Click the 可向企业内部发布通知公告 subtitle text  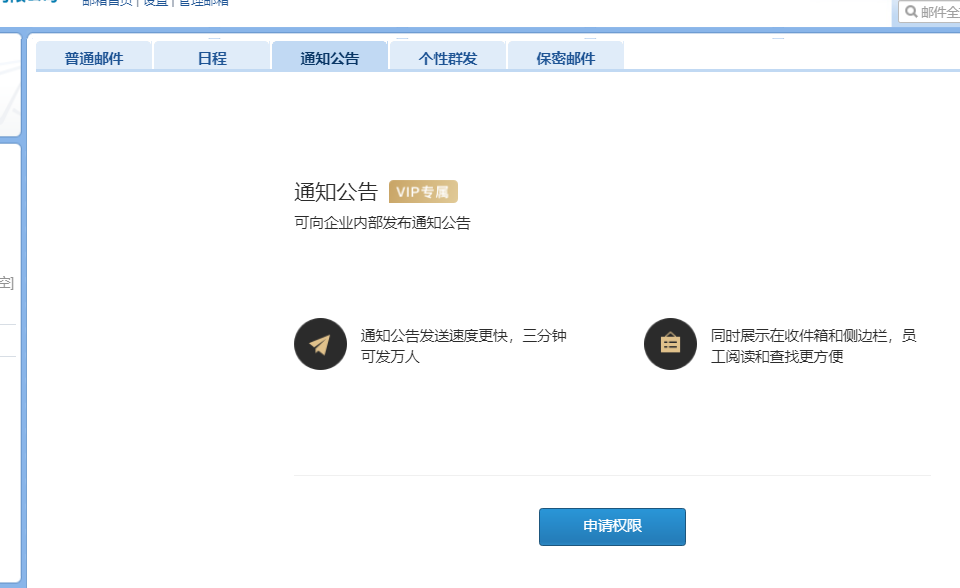click(x=382, y=223)
